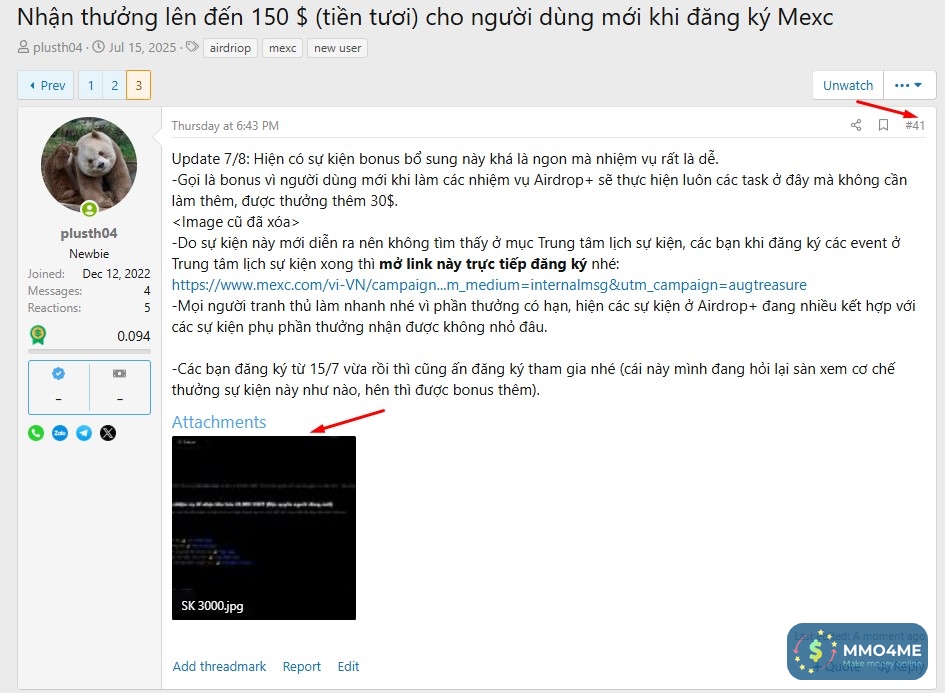
Task: Click the money banknote icon in user box
Action: [119, 374]
